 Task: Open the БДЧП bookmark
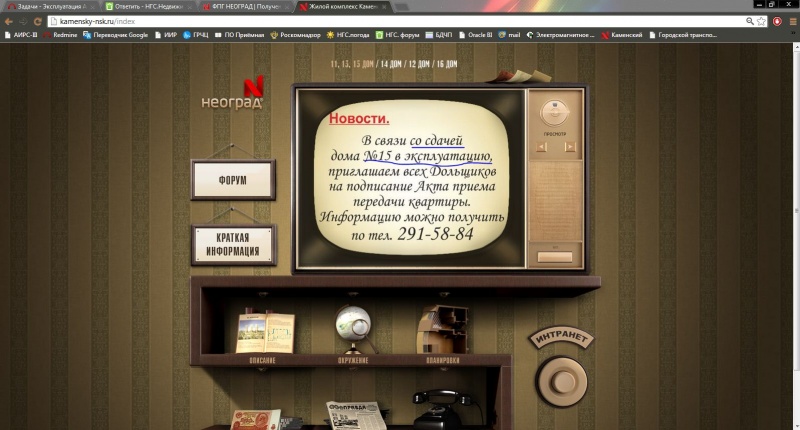(x=439, y=35)
